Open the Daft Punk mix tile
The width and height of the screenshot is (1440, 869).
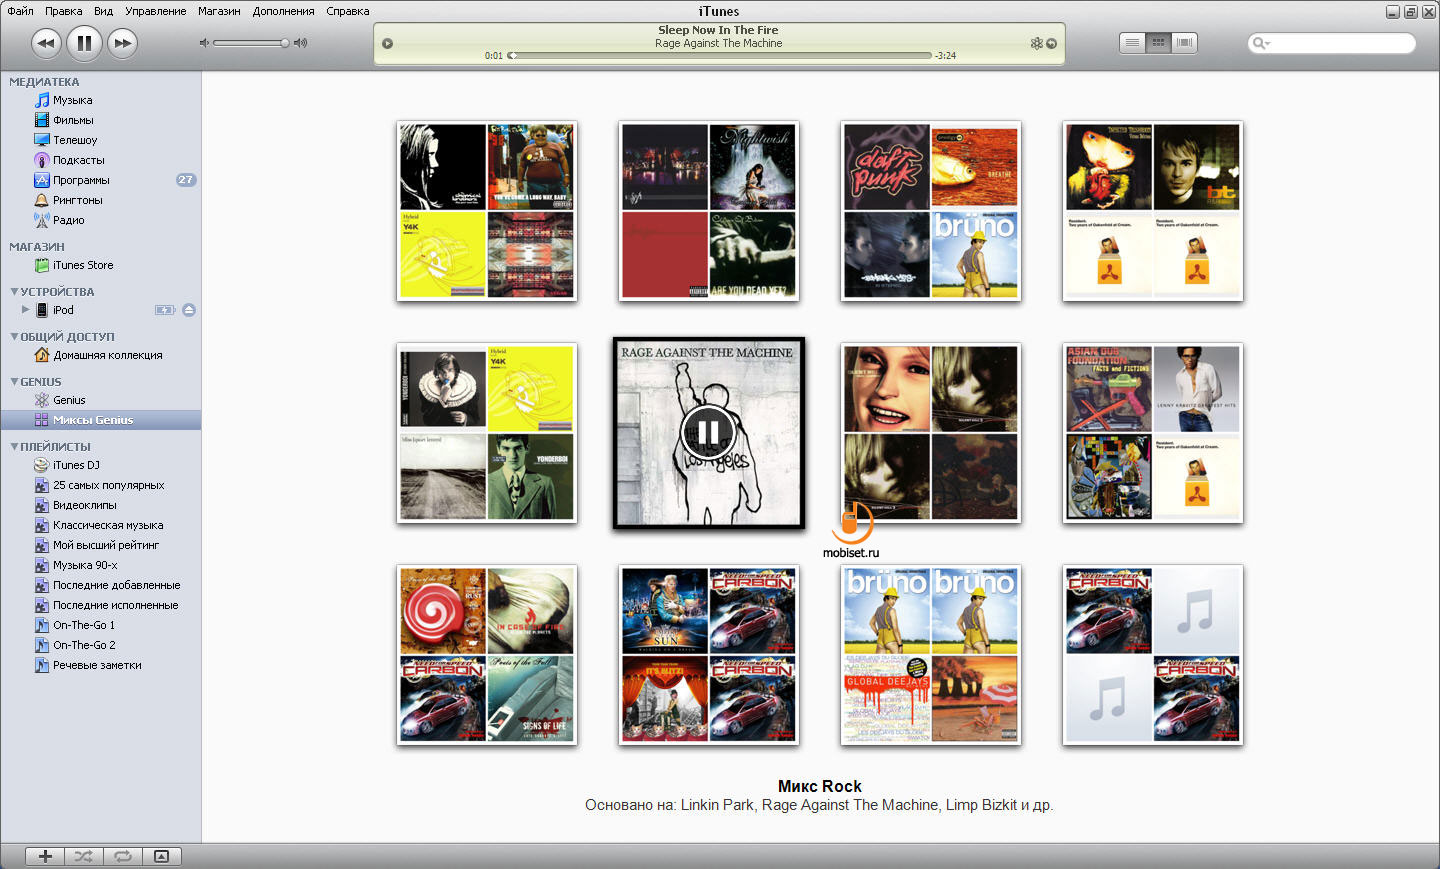[x=930, y=211]
